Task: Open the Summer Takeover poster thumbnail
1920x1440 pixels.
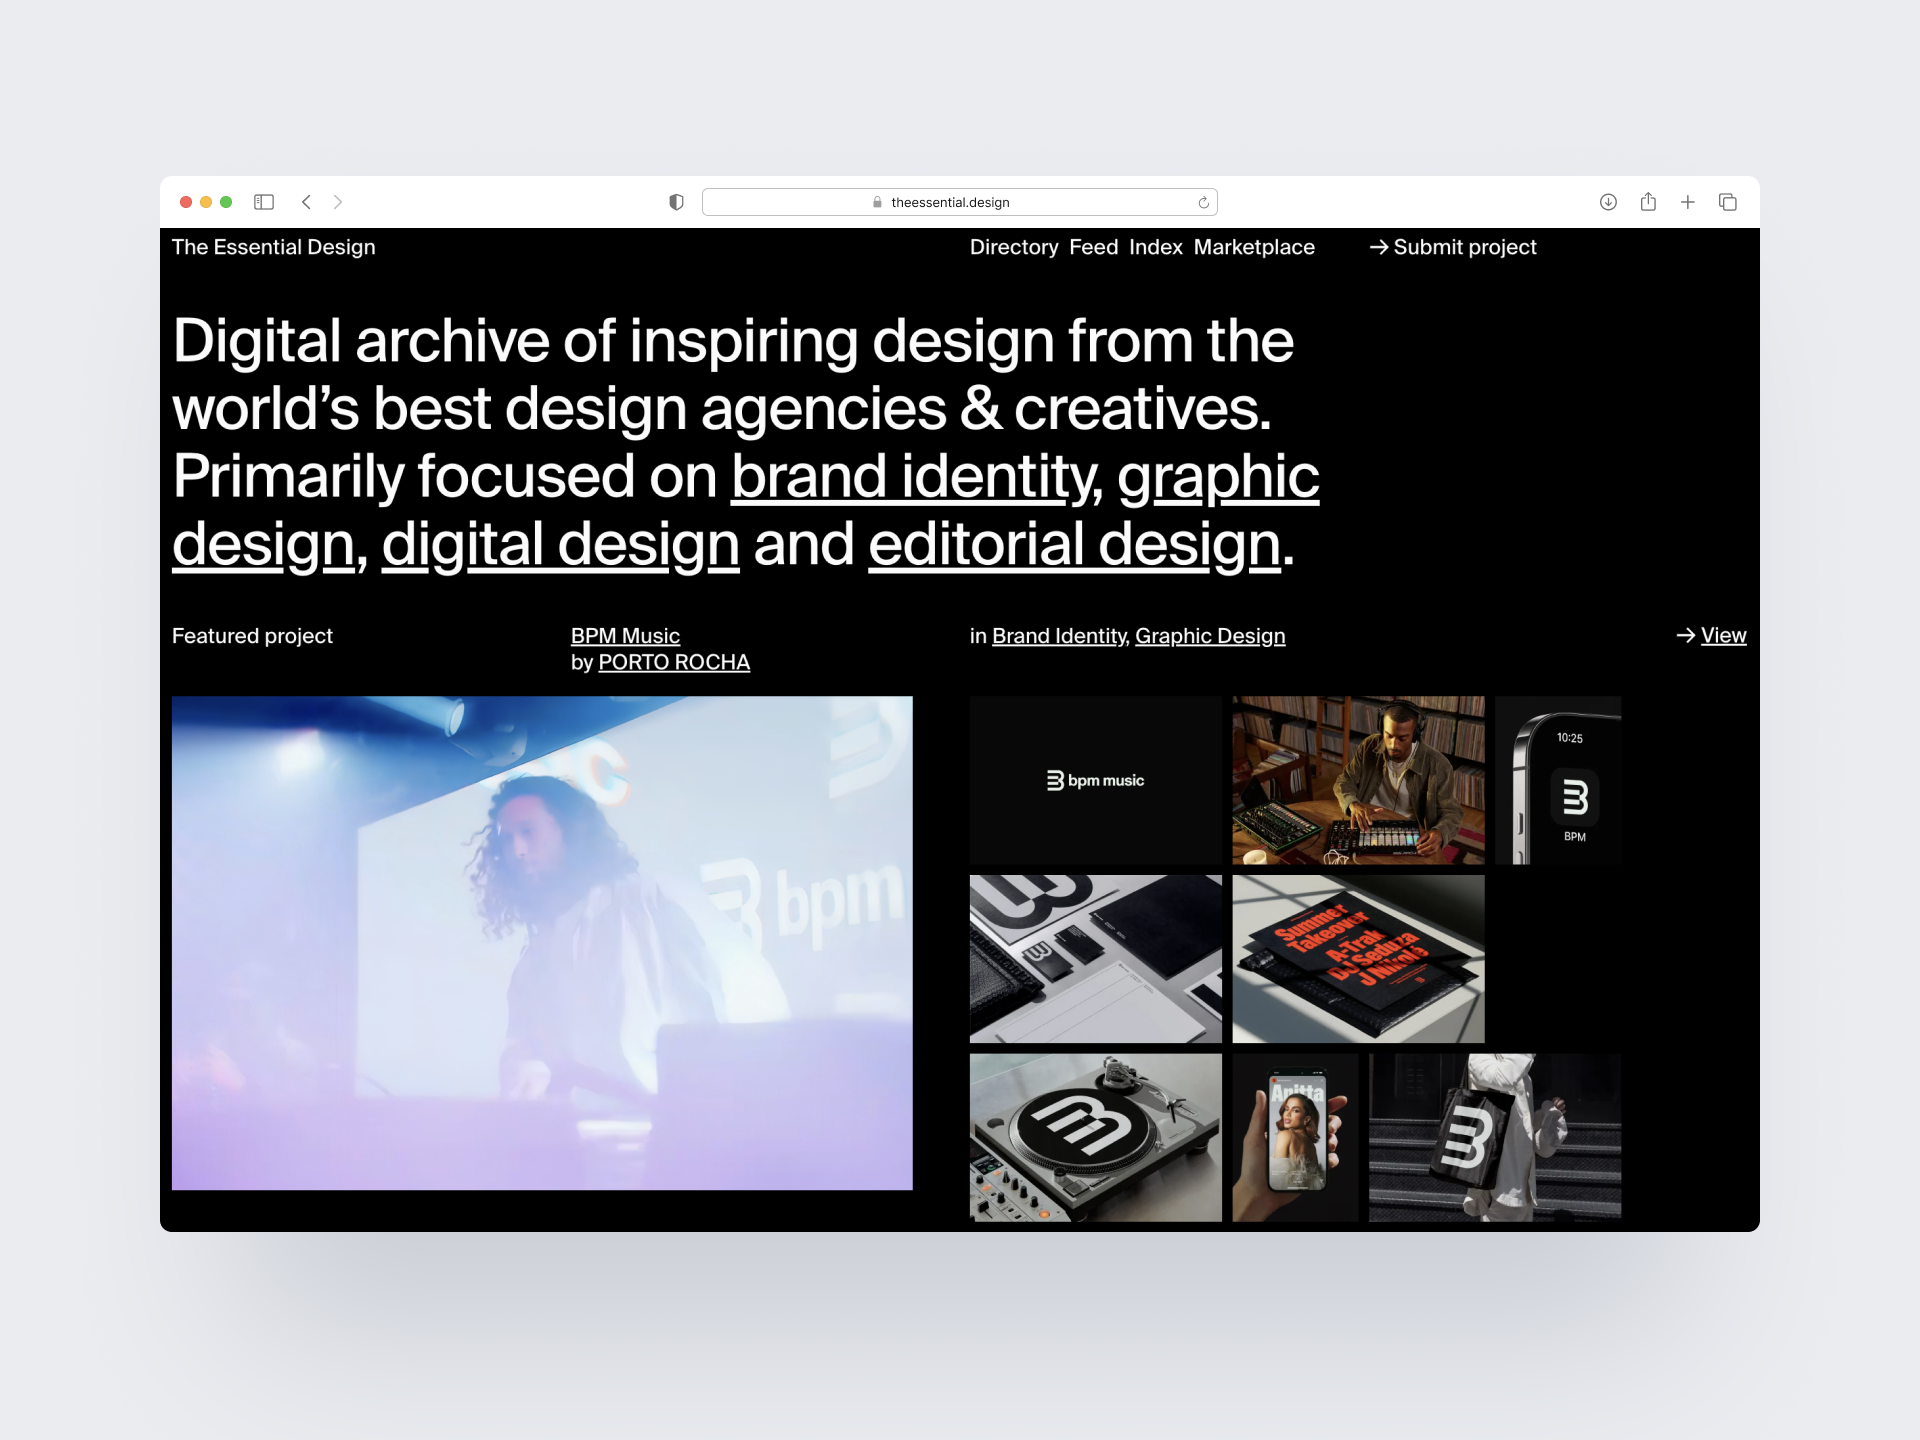Action: (1358, 959)
